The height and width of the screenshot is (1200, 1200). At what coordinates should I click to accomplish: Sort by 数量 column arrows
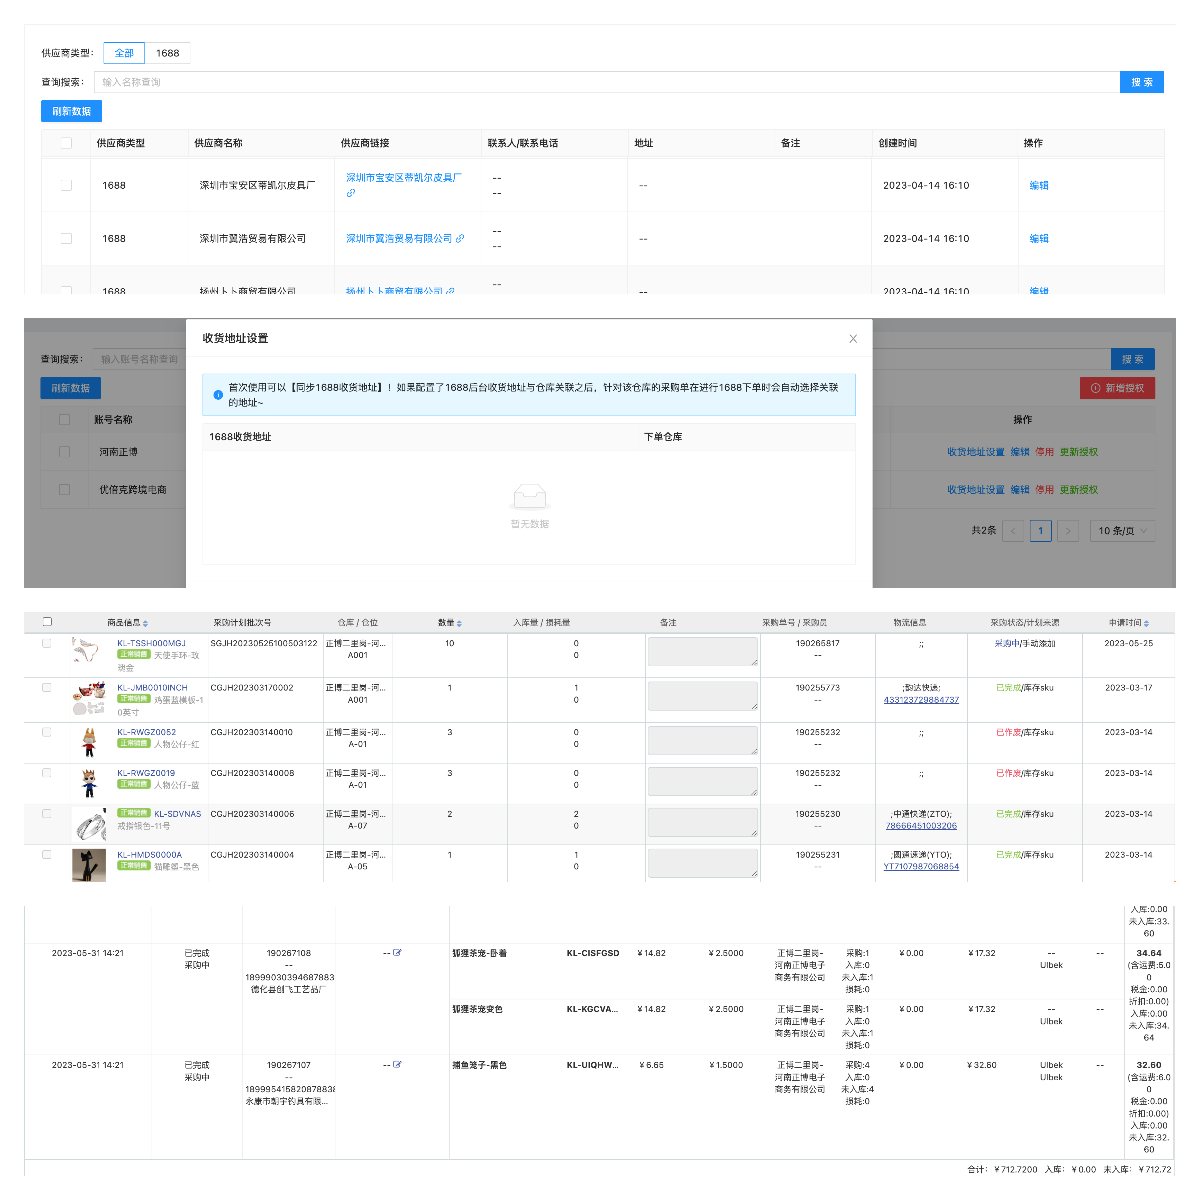459,624
